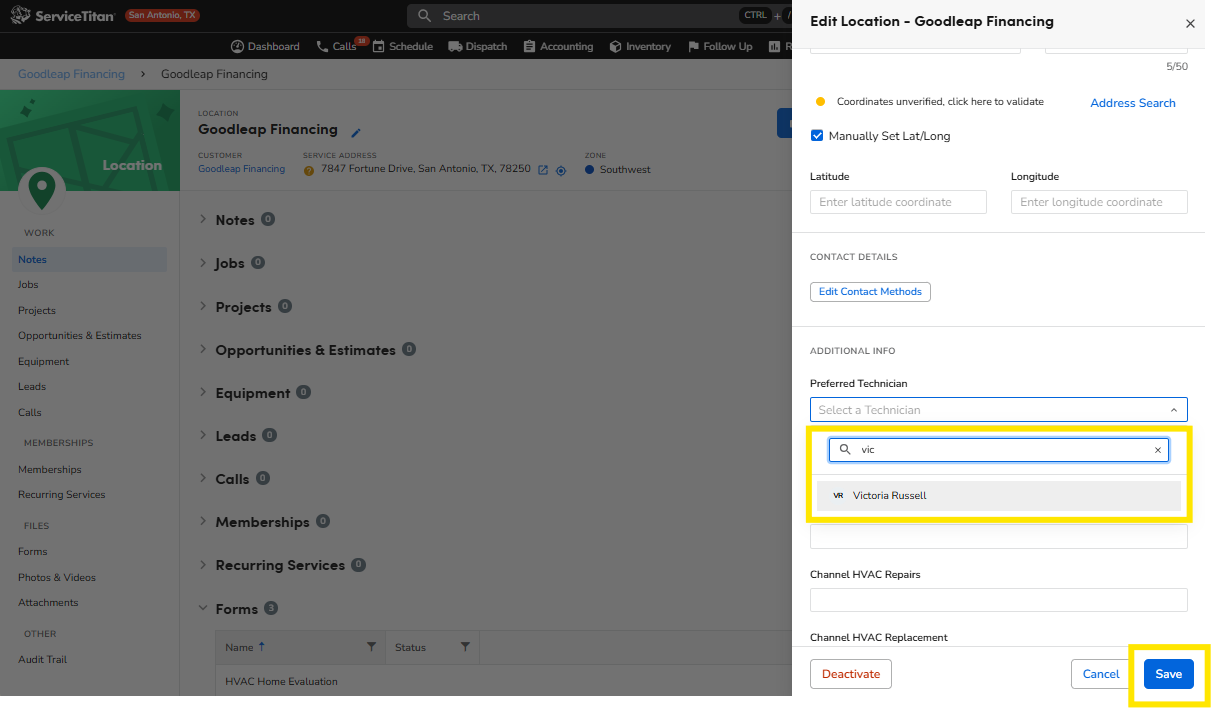Open Follow Up in navigation

tap(719, 46)
